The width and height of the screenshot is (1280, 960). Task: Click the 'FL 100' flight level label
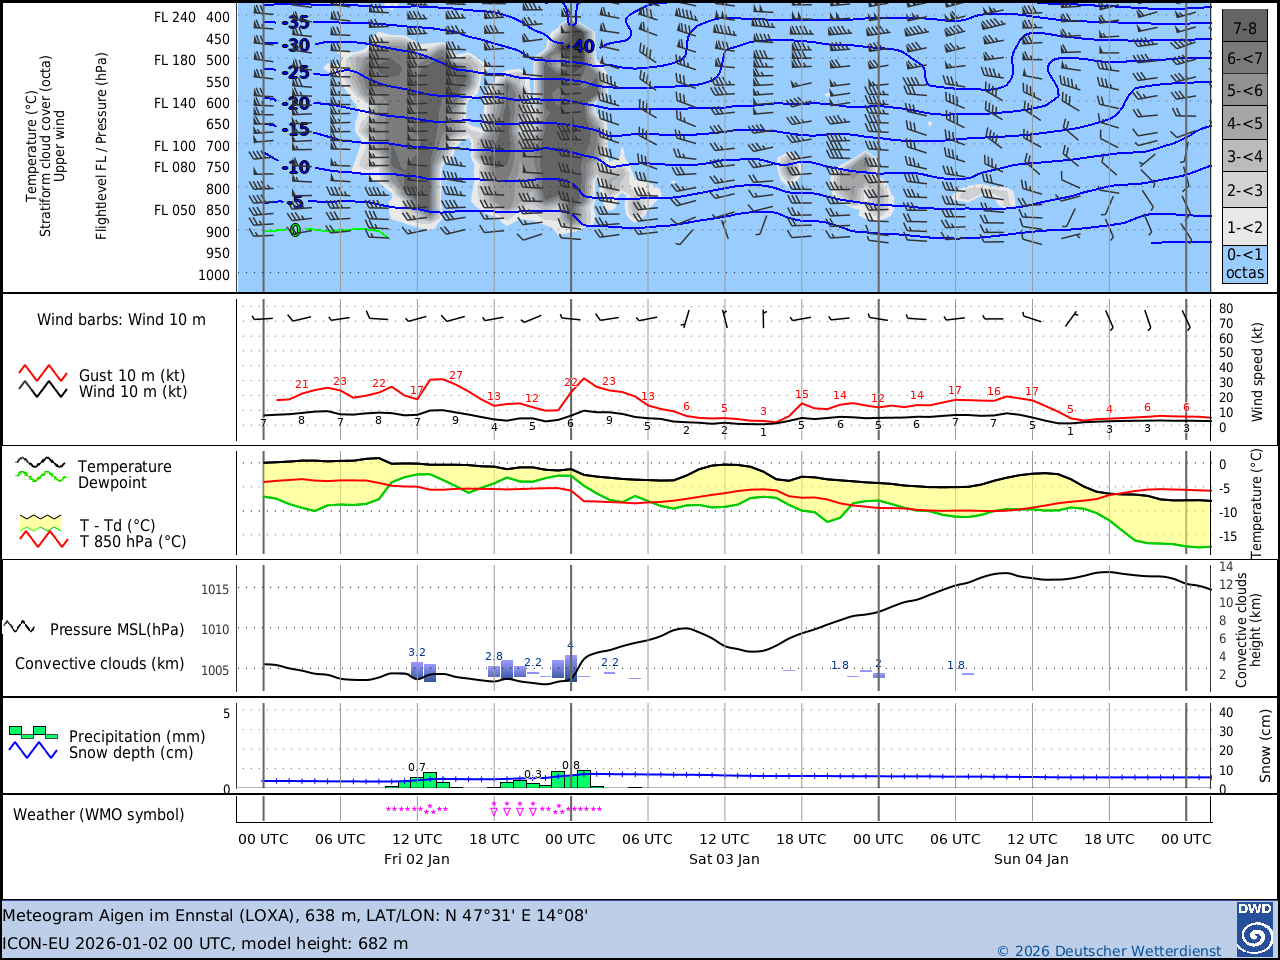175,146
